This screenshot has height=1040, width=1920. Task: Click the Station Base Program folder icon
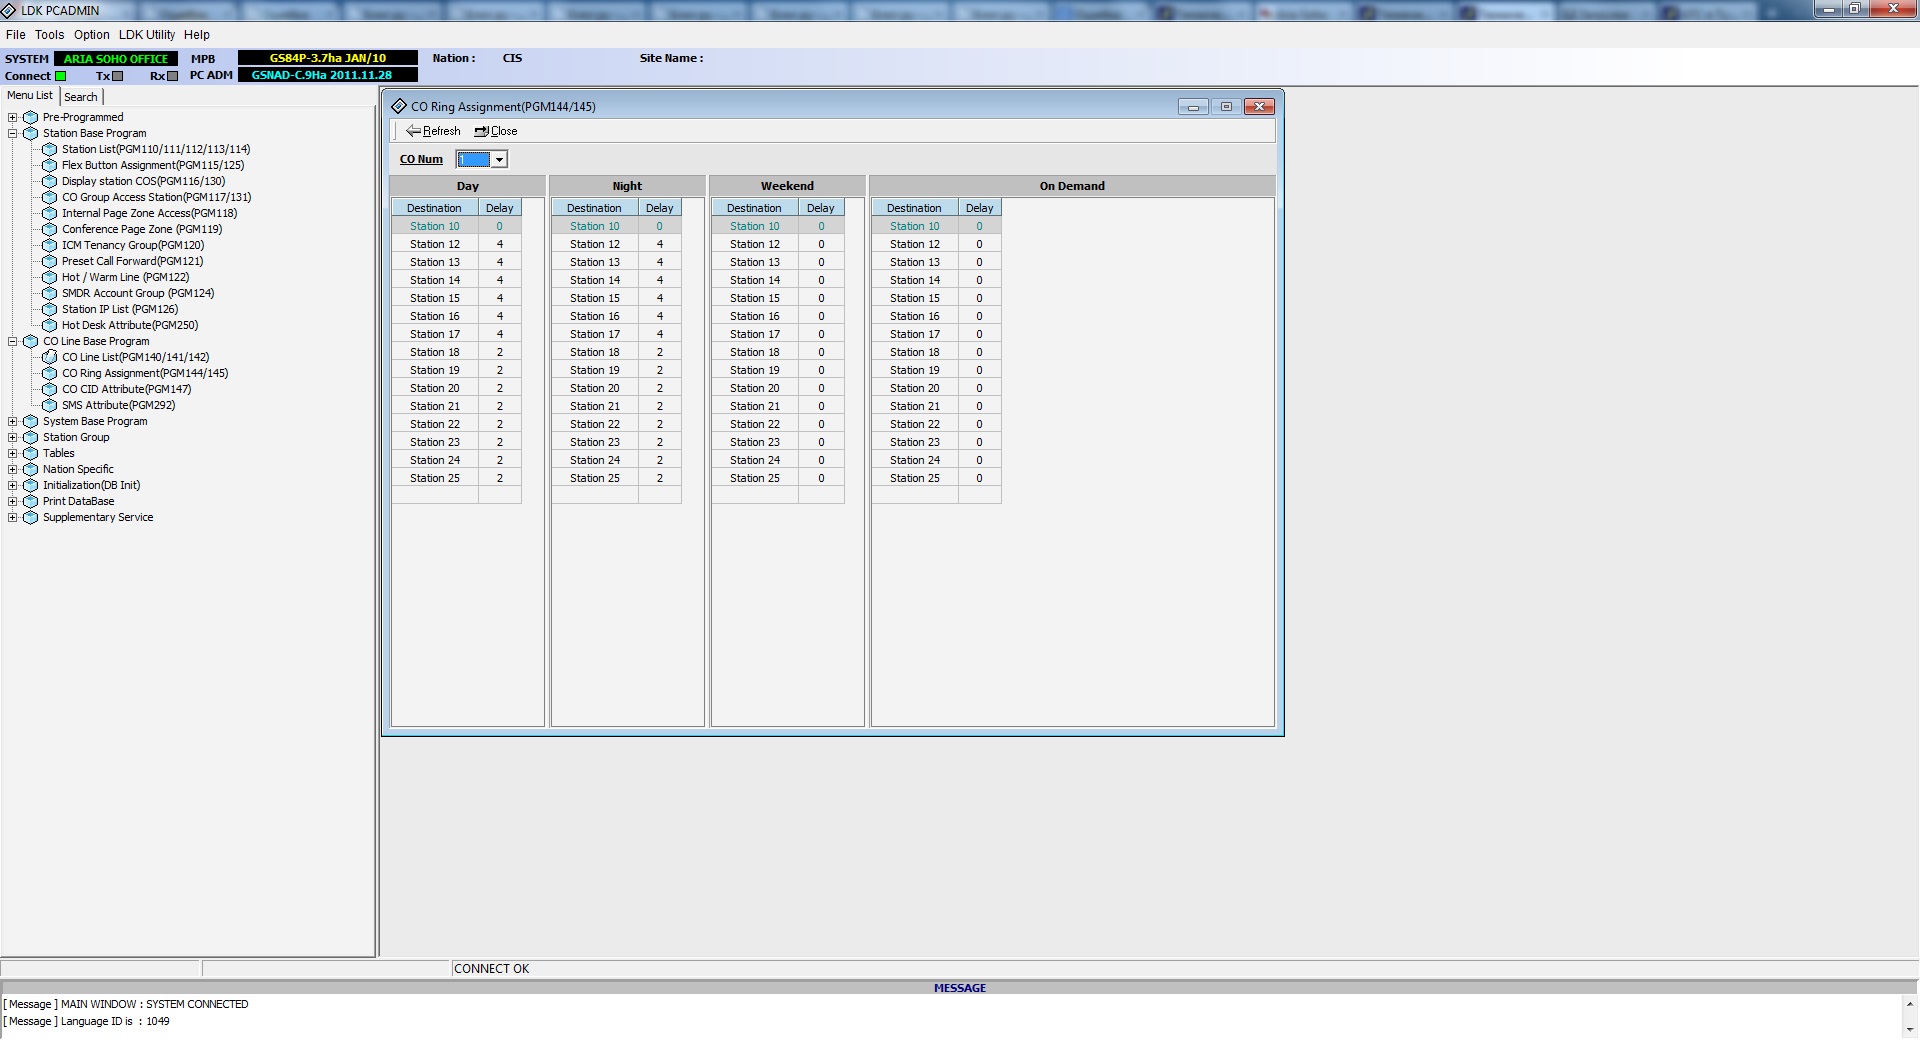click(30, 133)
